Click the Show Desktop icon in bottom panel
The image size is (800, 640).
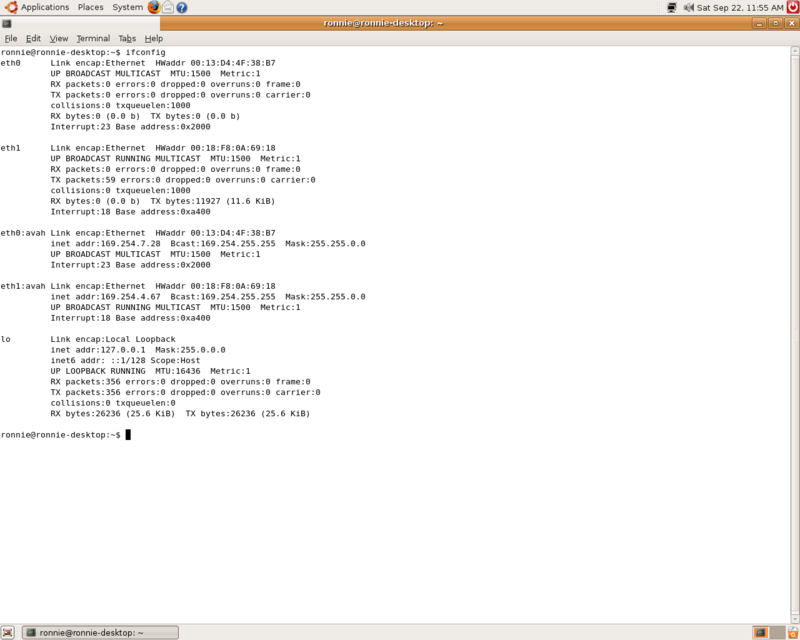coord(9,632)
